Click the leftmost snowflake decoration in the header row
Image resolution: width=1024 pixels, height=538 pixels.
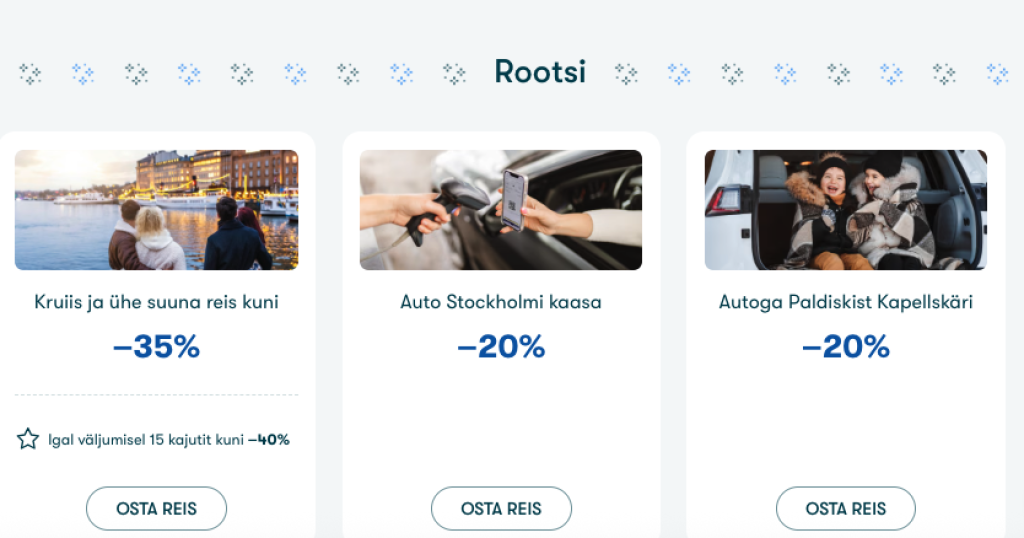(x=30, y=73)
